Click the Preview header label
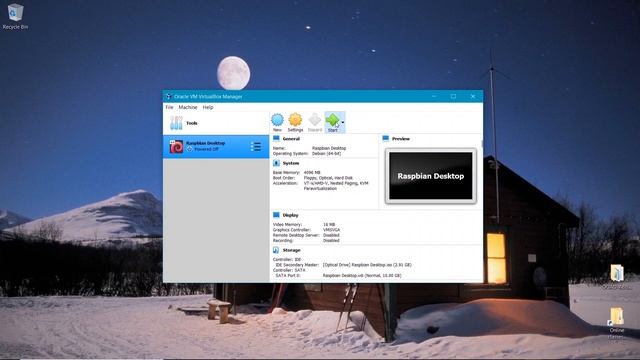Viewport: 640px width, 360px height. pyautogui.click(x=401, y=139)
